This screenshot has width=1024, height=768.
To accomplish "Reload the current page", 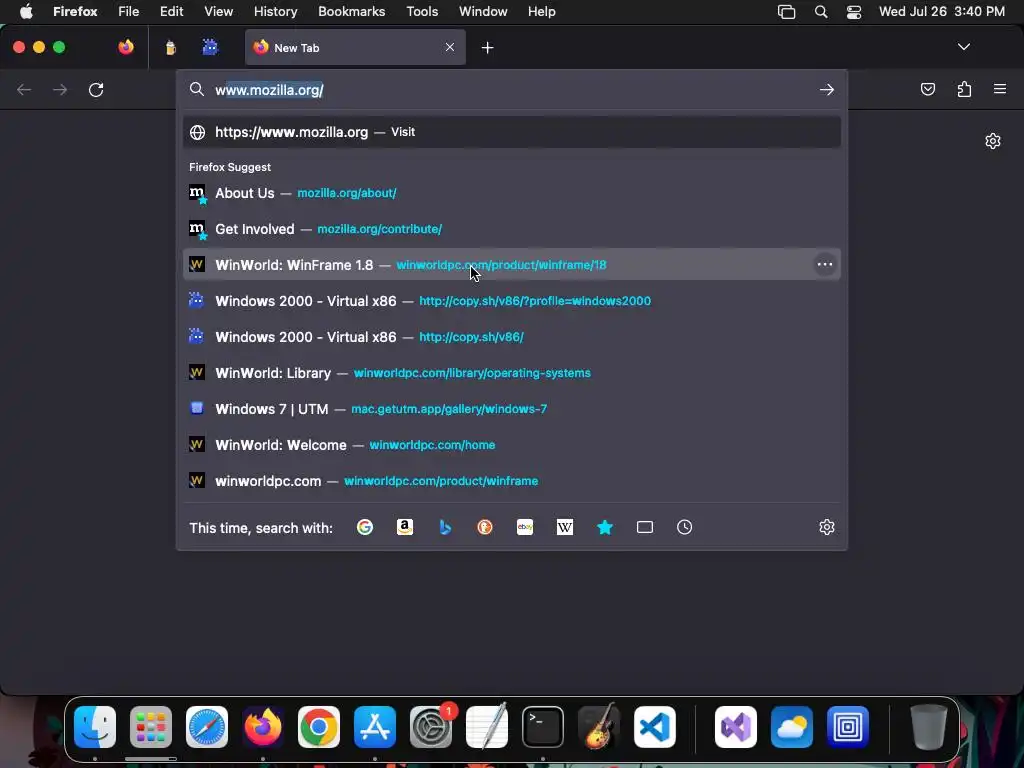I will tap(96, 89).
